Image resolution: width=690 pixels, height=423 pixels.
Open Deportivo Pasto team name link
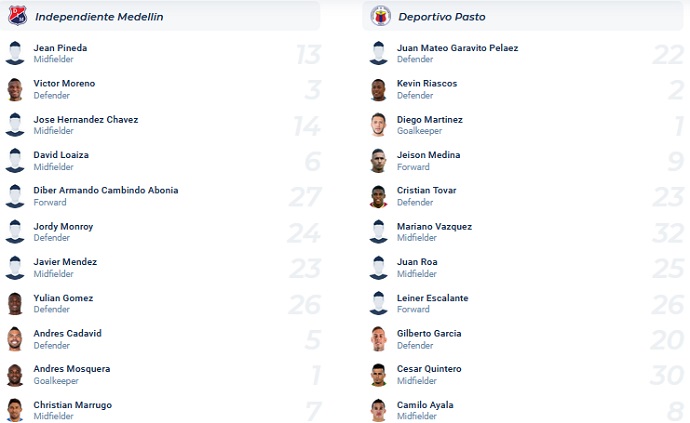(x=442, y=17)
